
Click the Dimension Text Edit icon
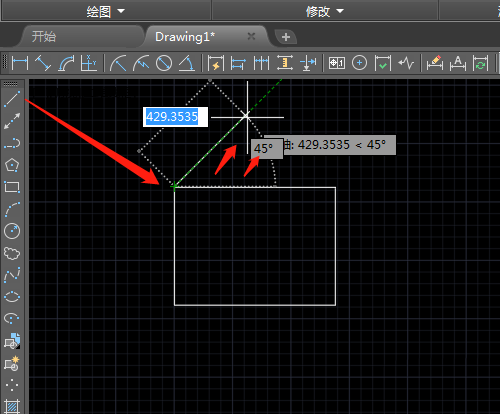[458, 63]
